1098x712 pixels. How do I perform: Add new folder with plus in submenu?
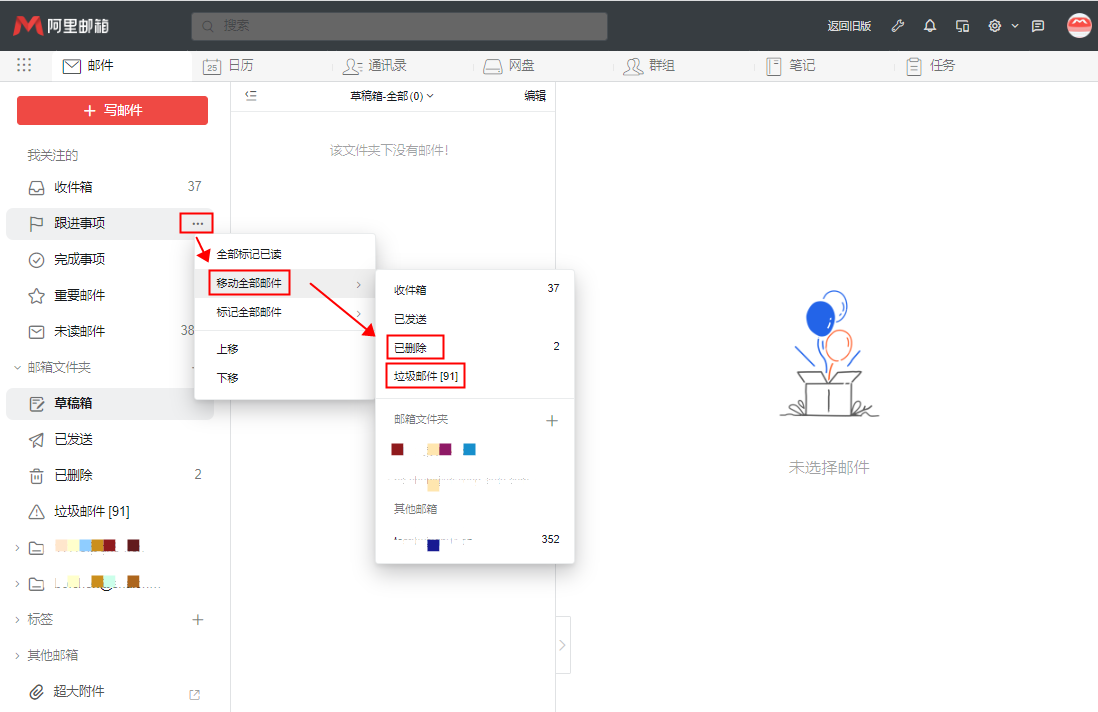551,420
